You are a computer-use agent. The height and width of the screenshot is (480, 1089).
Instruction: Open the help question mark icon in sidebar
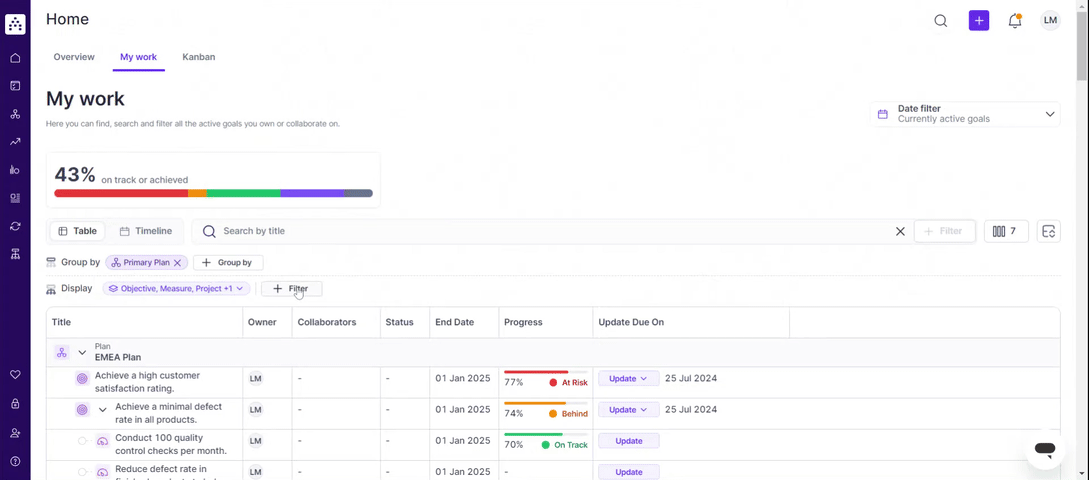coord(15,461)
